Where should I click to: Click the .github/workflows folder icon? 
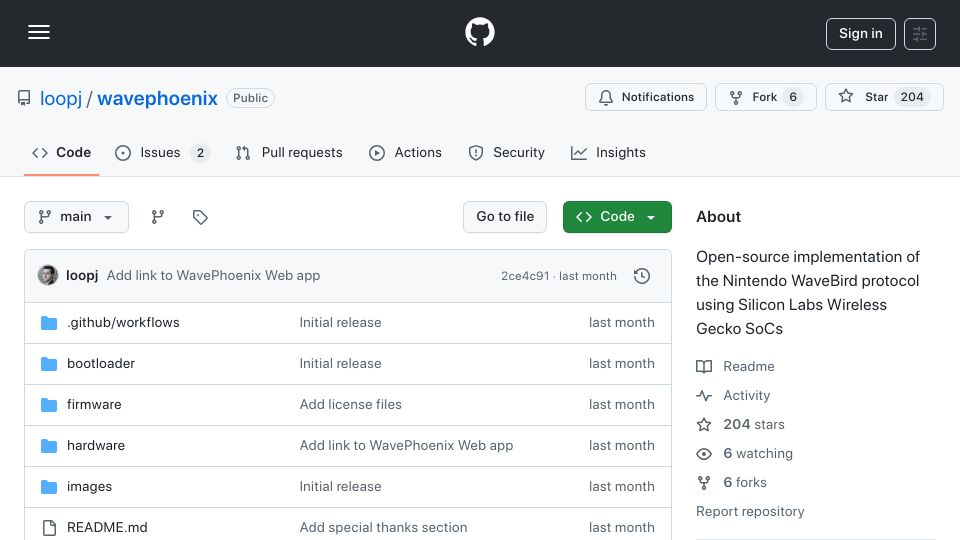(49, 323)
